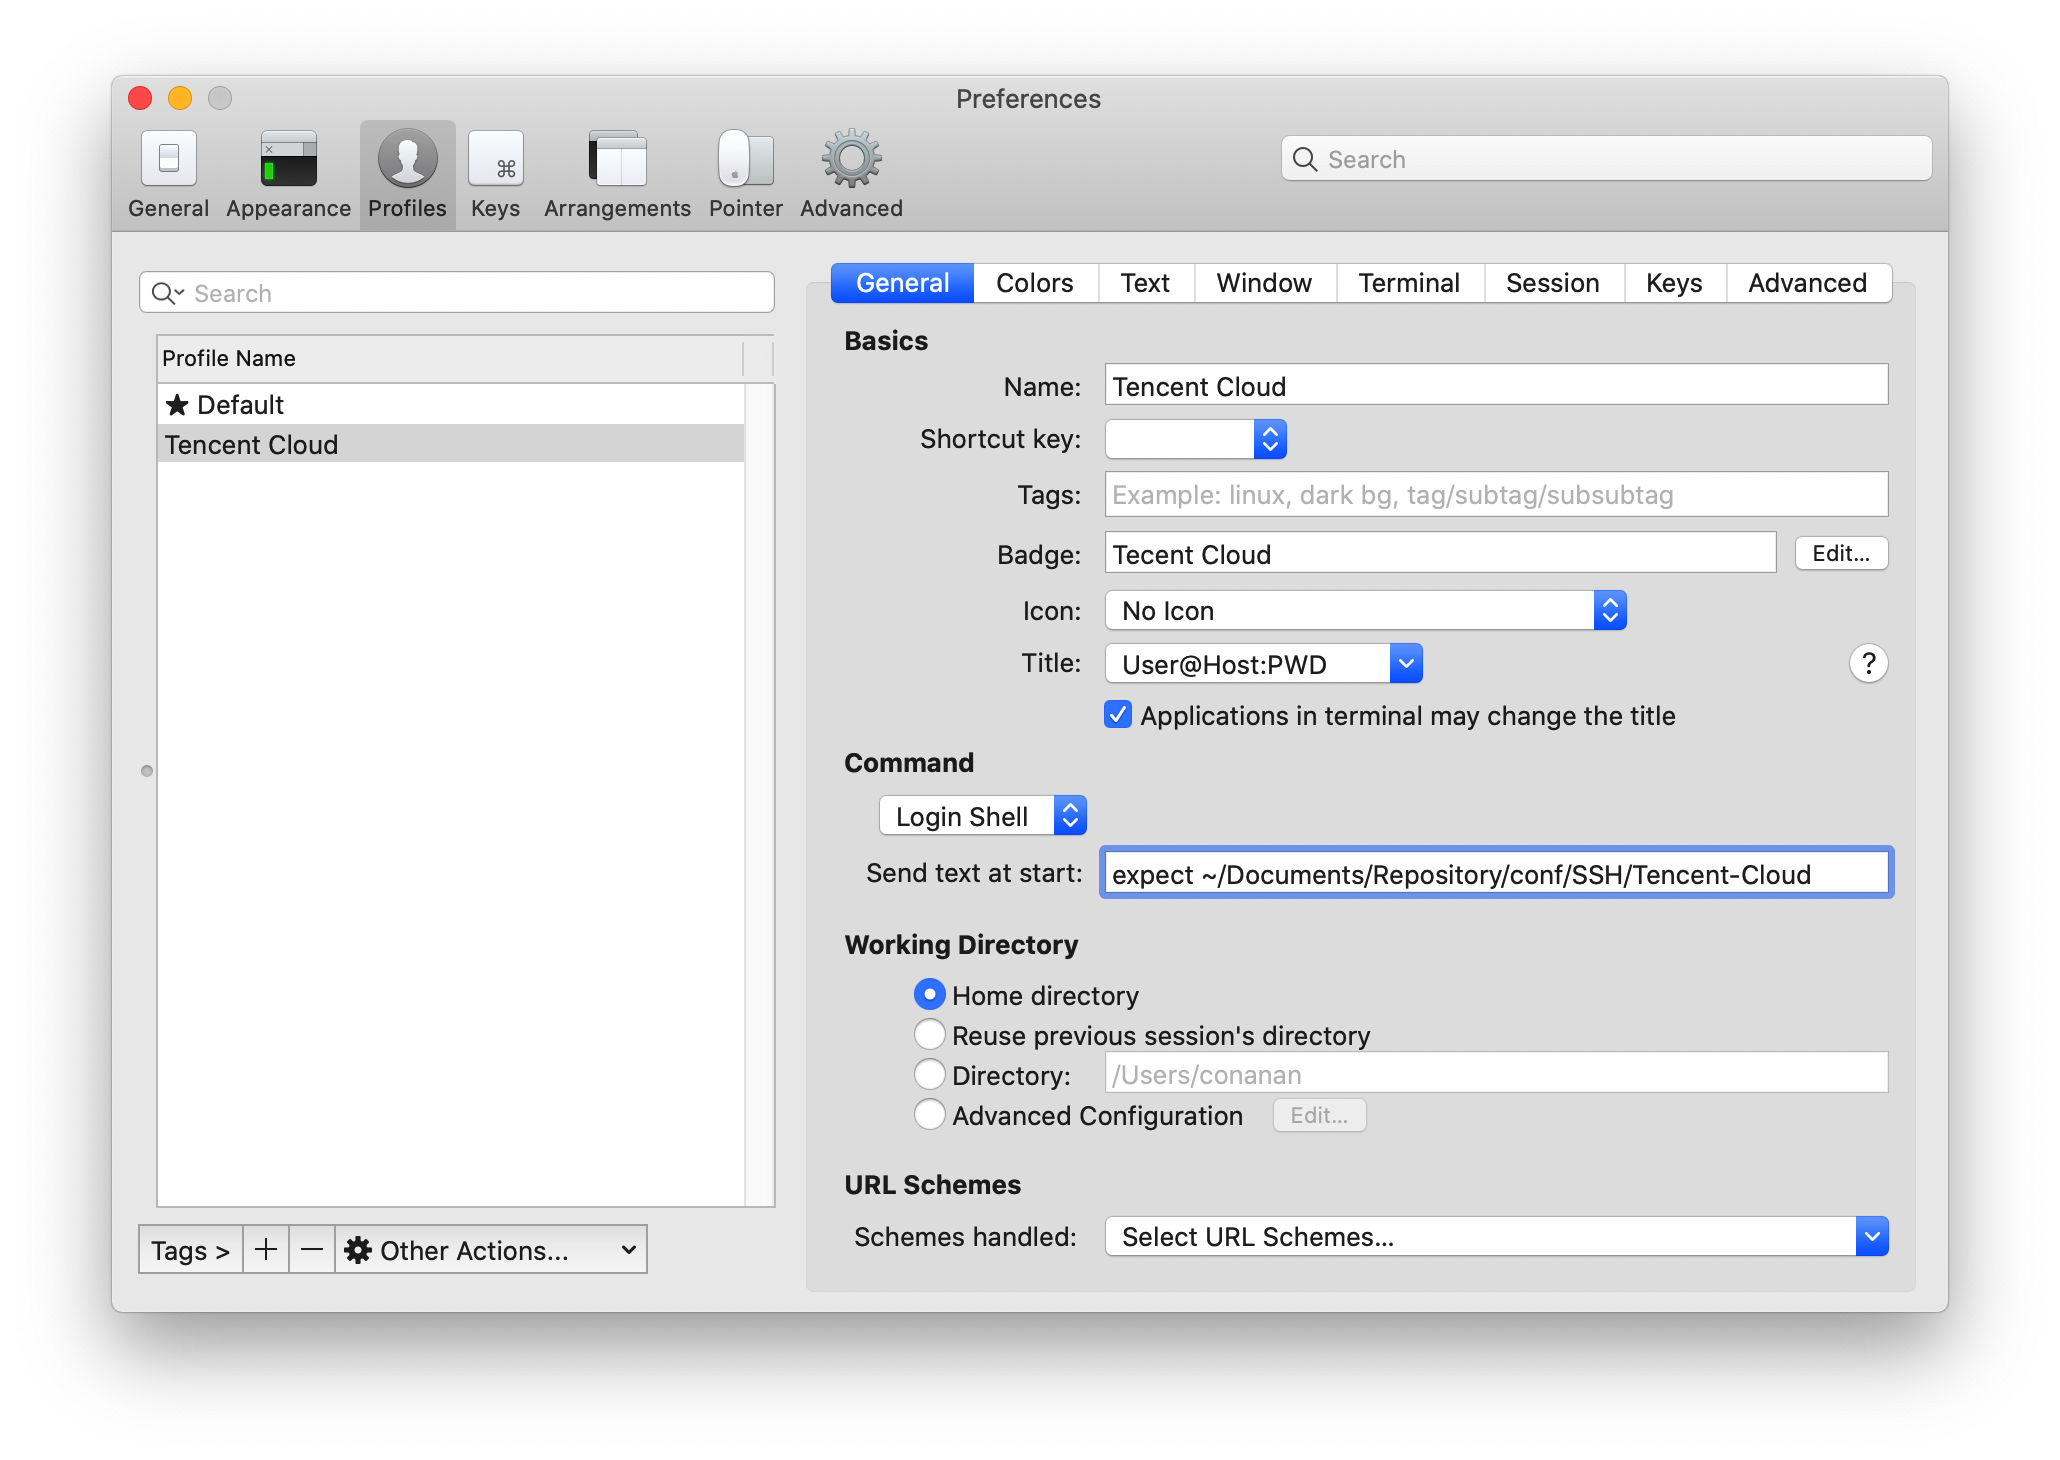Click the question mark help button

click(1868, 664)
